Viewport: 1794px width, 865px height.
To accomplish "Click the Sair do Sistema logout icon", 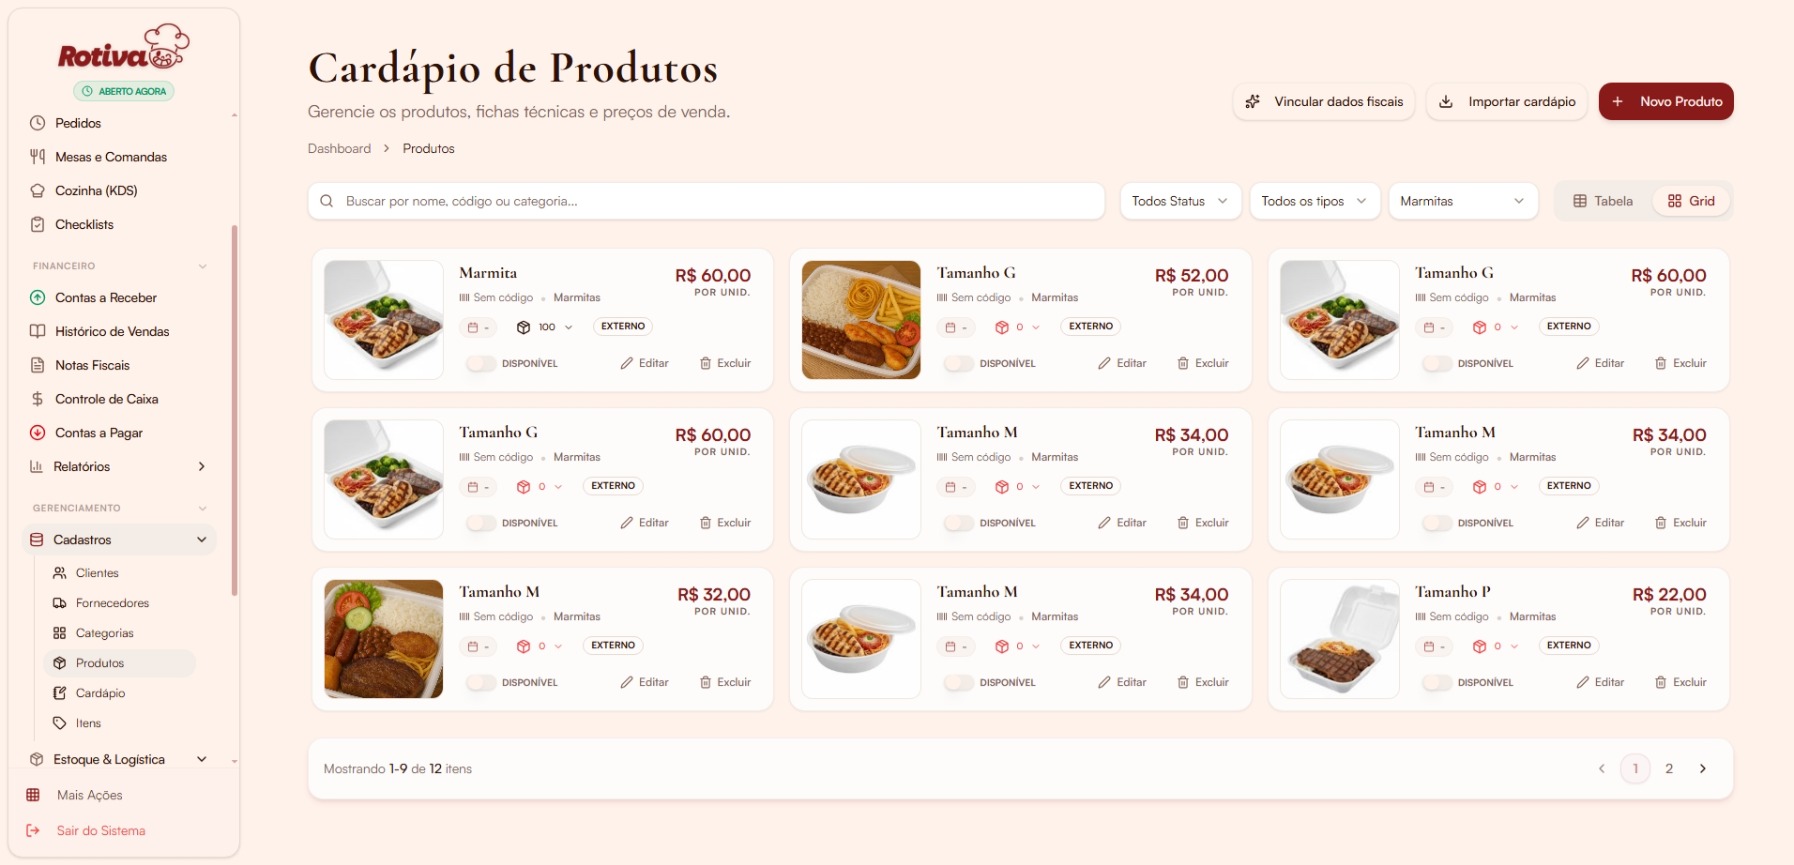I will click(33, 831).
